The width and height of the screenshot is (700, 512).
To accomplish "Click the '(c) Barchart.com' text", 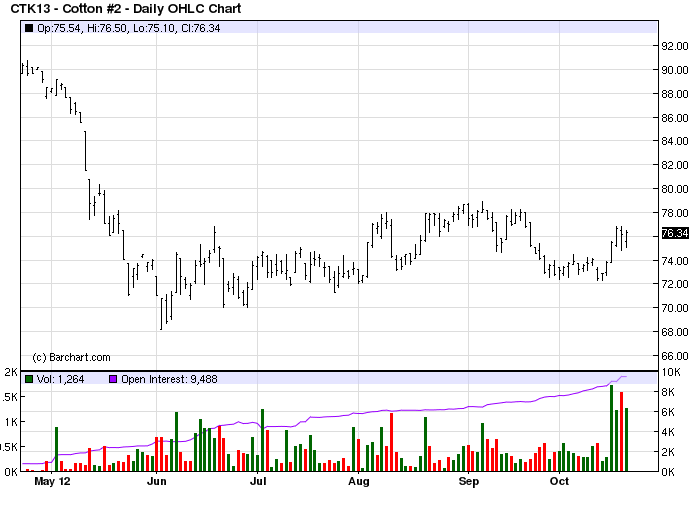I will pos(71,357).
